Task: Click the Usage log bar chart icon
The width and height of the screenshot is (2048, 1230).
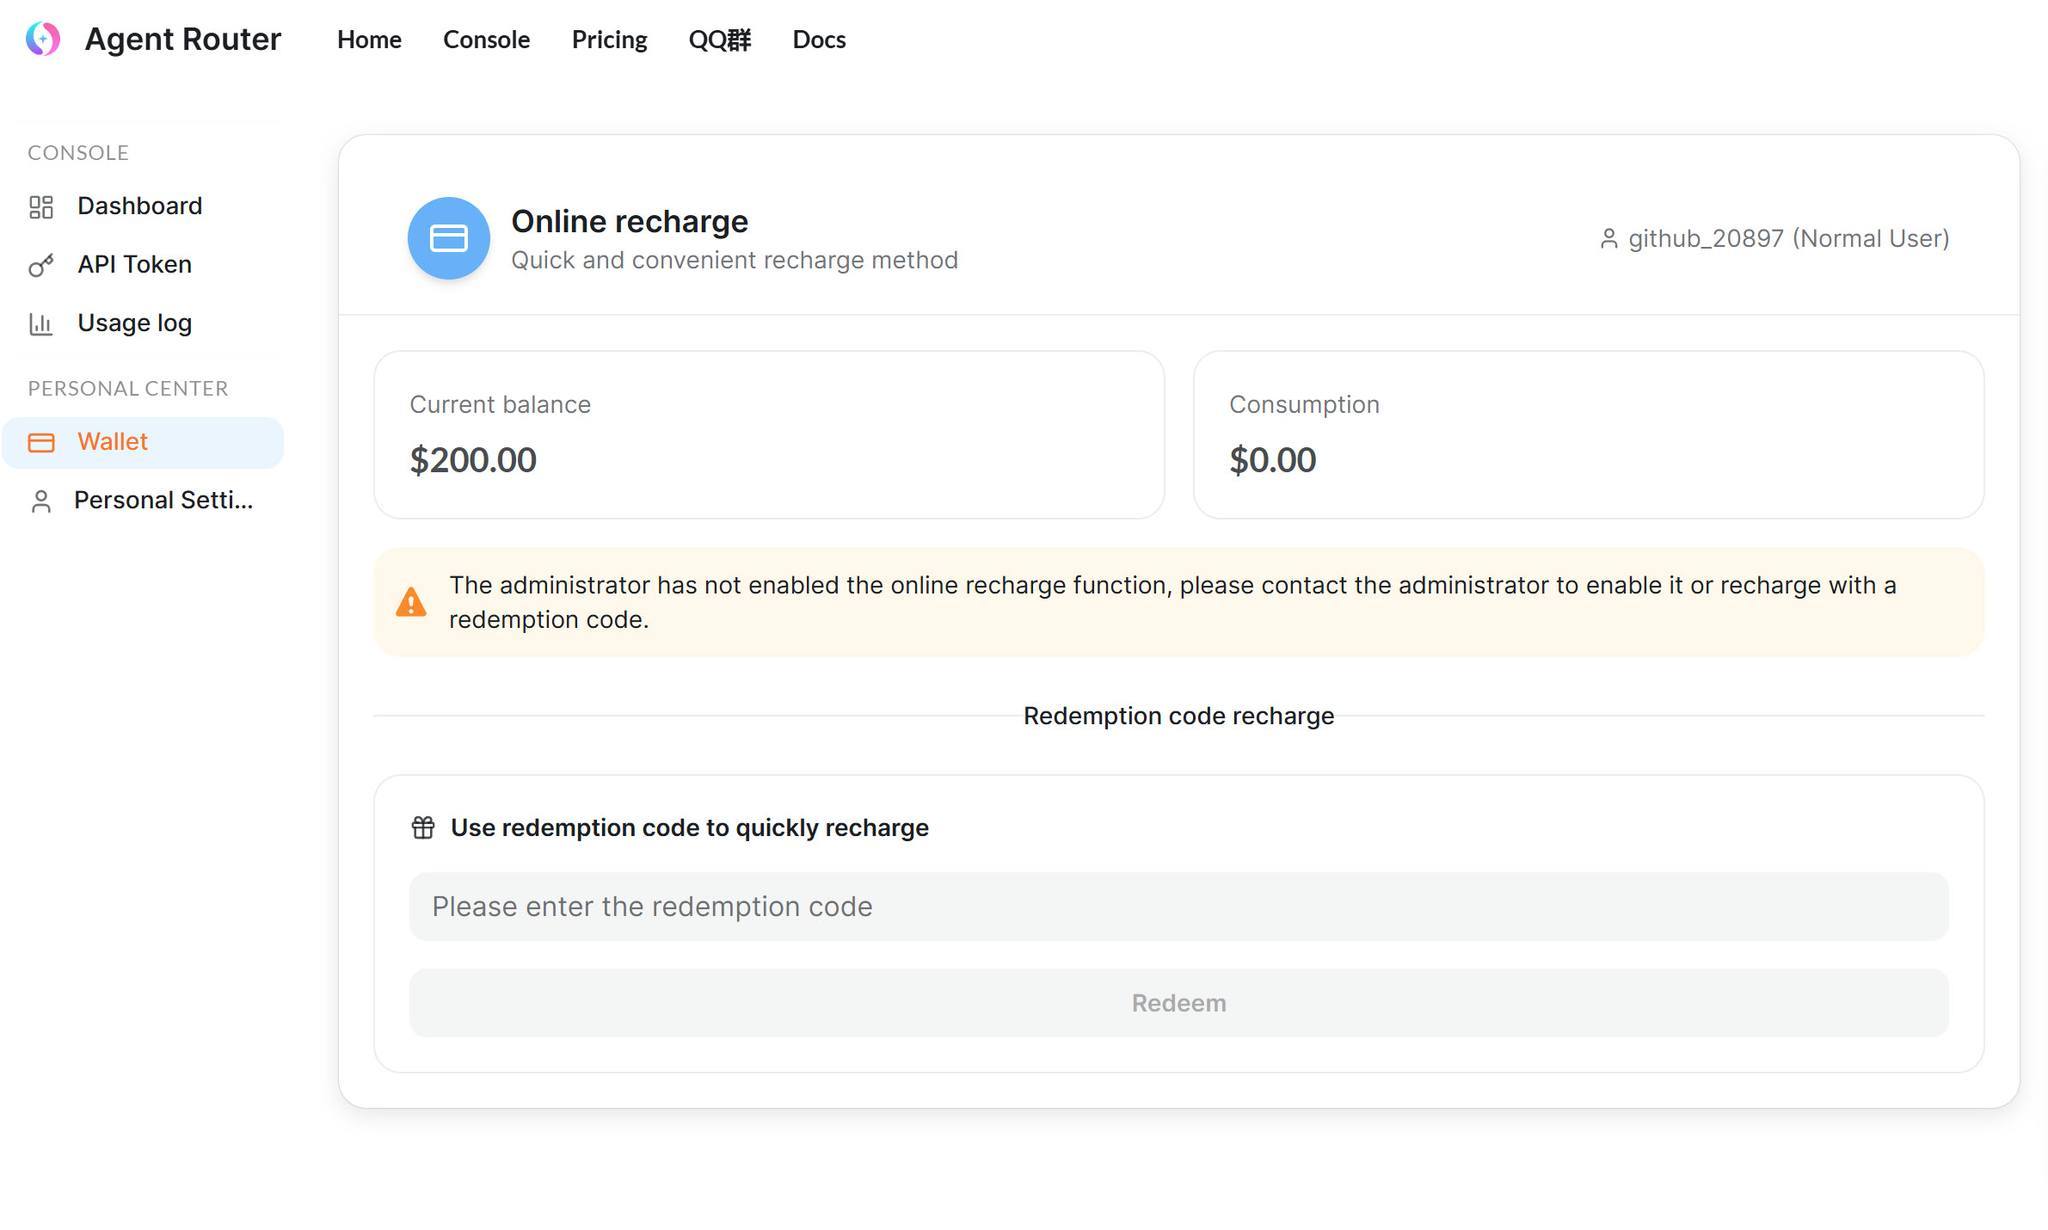Action: point(41,324)
